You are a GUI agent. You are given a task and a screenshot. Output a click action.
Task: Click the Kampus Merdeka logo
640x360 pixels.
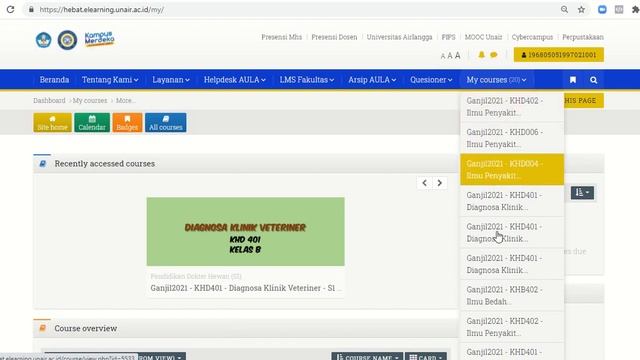tap(99, 39)
